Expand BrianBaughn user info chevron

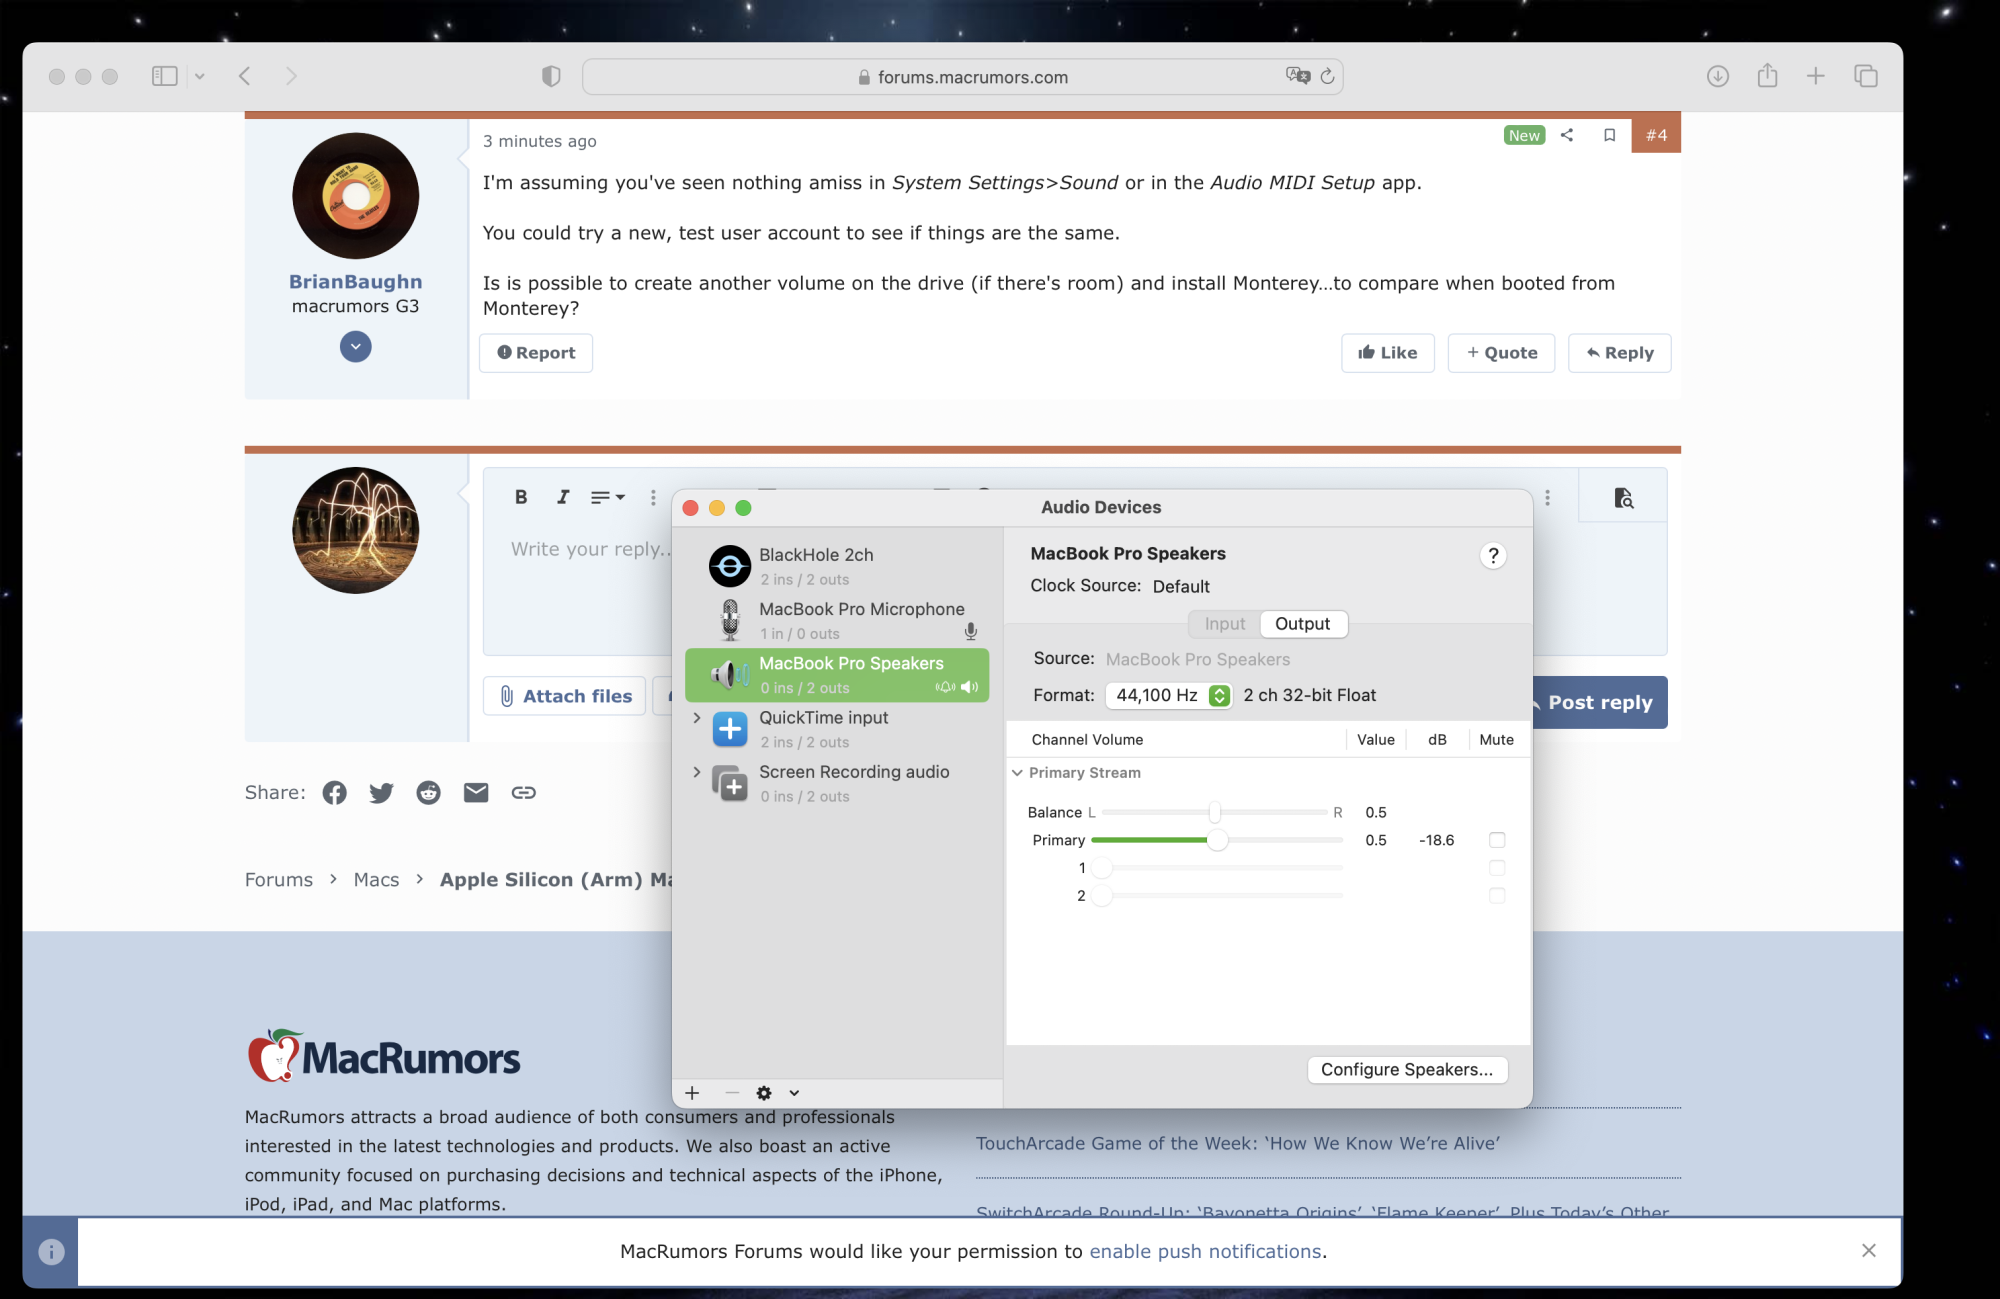click(x=355, y=347)
